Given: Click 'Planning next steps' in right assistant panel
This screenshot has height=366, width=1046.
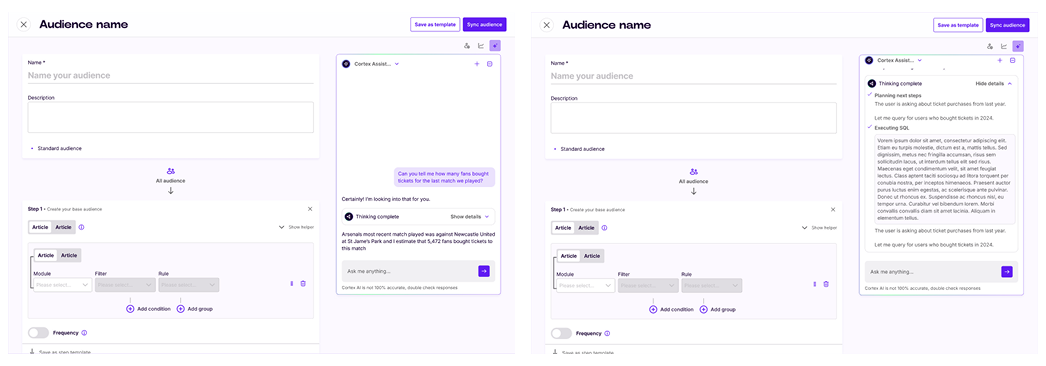Looking at the screenshot, I should [898, 95].
